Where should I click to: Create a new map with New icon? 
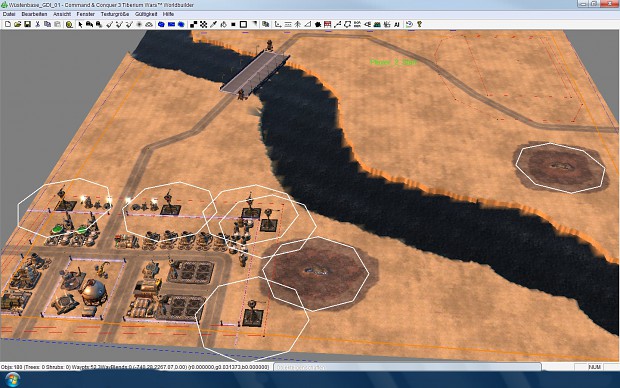[8, 25]
